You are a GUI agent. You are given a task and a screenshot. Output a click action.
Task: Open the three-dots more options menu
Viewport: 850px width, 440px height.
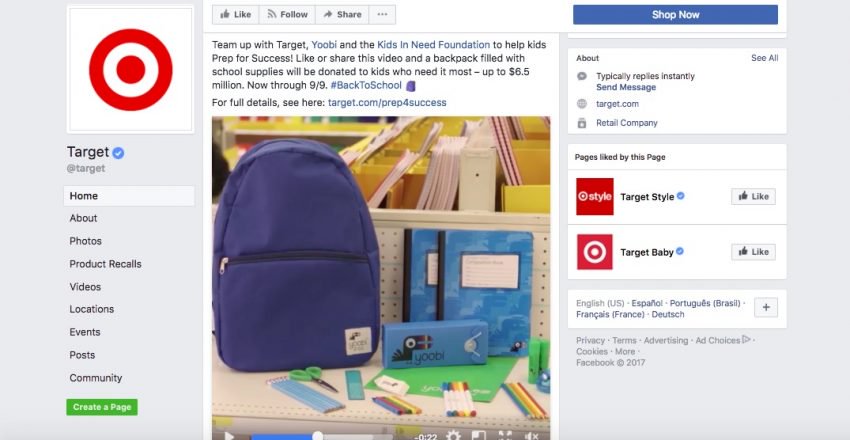pos(382,15)
